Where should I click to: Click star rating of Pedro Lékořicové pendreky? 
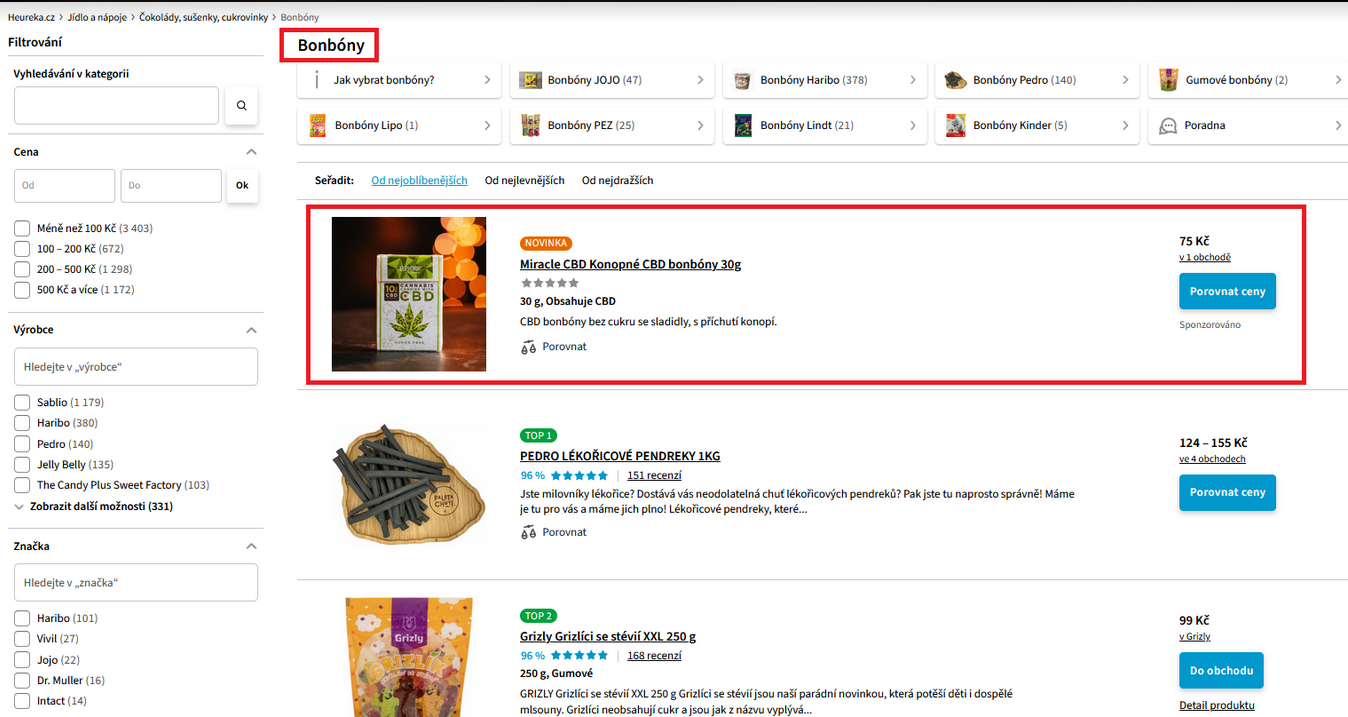click(x=579, y=475)
